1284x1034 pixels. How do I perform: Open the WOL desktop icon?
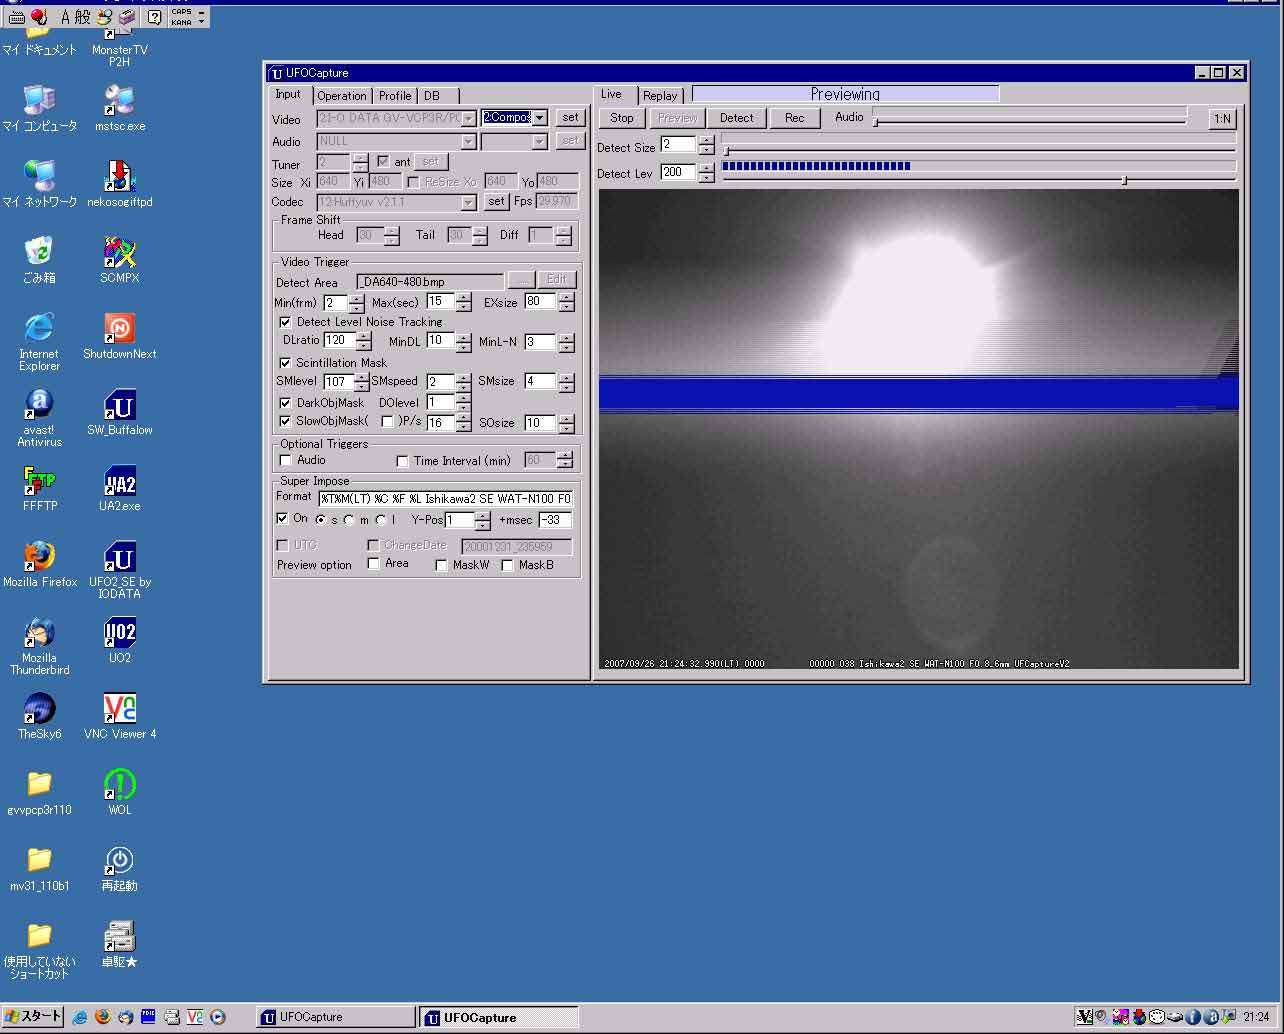point(119,785)
